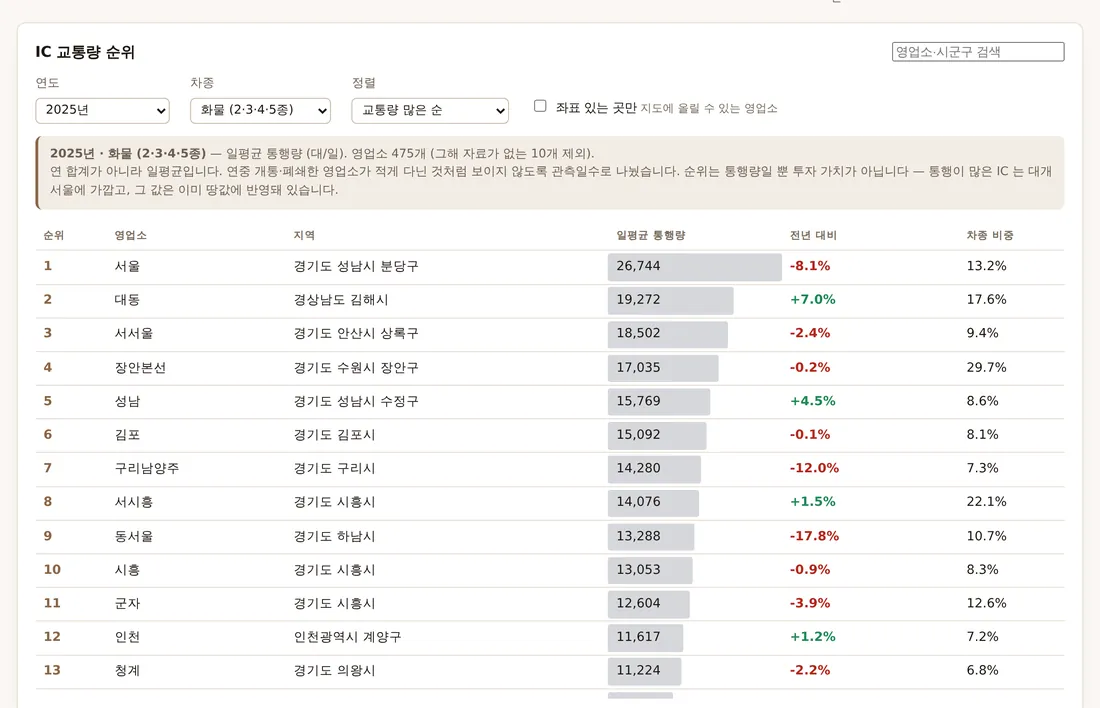
Task: Click the 11,617 traffic volume bar
Action: pos(645,637)
